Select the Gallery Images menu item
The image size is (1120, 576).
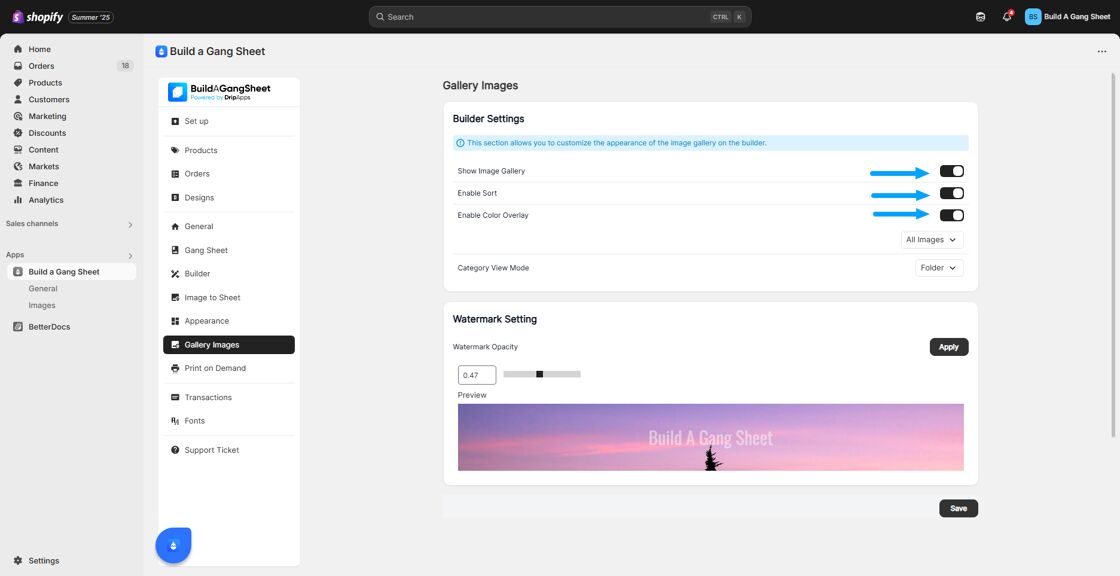[x=229, y=344]
